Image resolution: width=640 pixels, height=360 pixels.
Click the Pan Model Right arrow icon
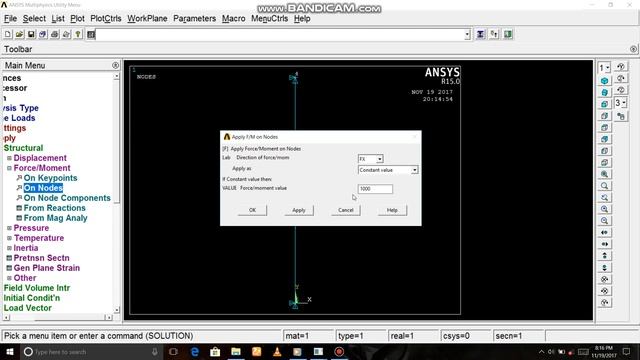[605, 244]
